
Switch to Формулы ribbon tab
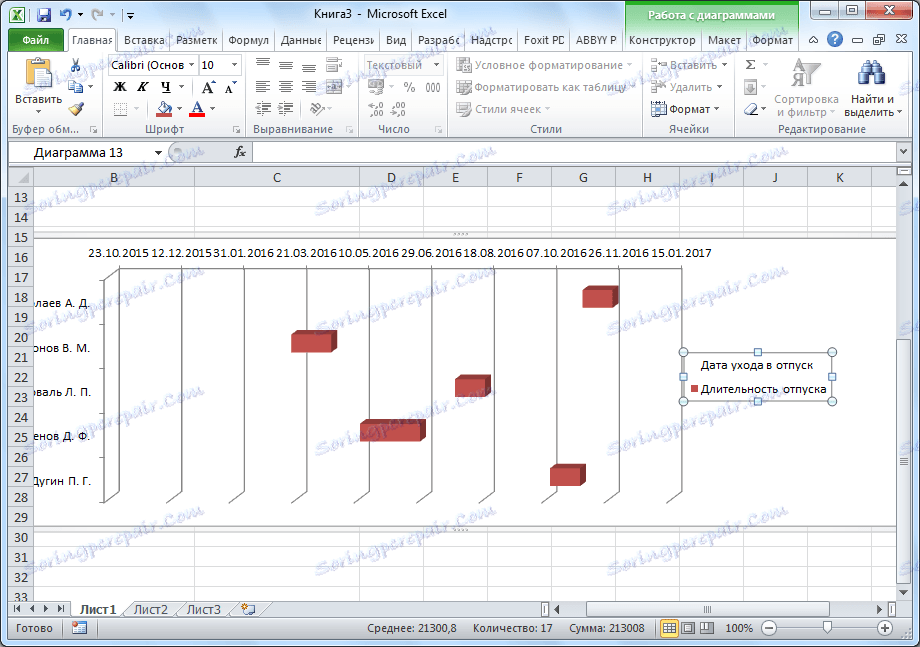(x=248, y=40)
